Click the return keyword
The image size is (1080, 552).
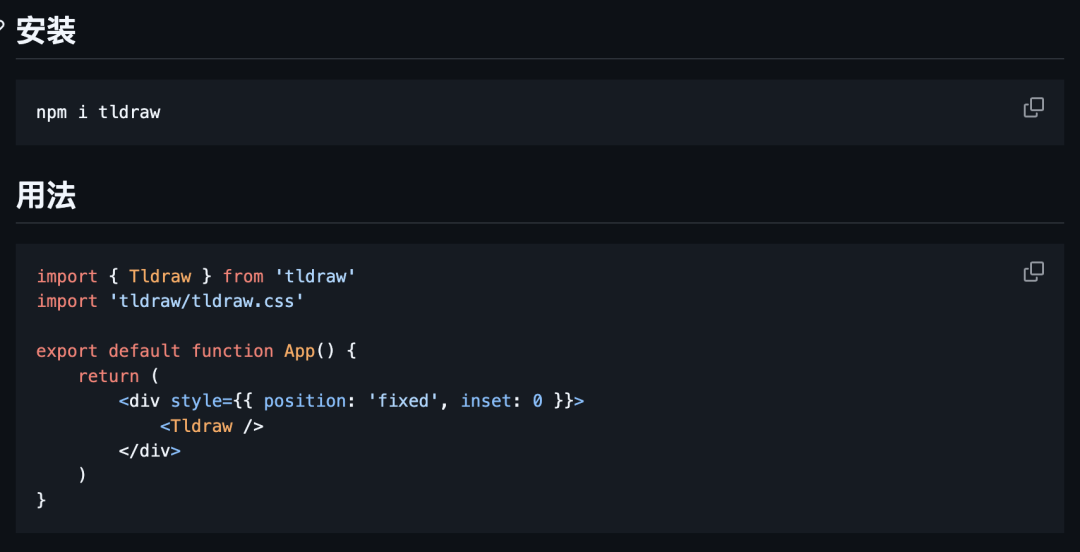108,376
